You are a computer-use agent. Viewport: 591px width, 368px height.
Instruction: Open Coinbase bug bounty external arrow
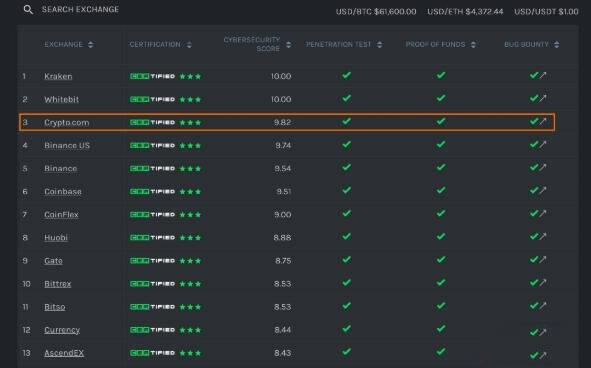click(x=543, y=190)
